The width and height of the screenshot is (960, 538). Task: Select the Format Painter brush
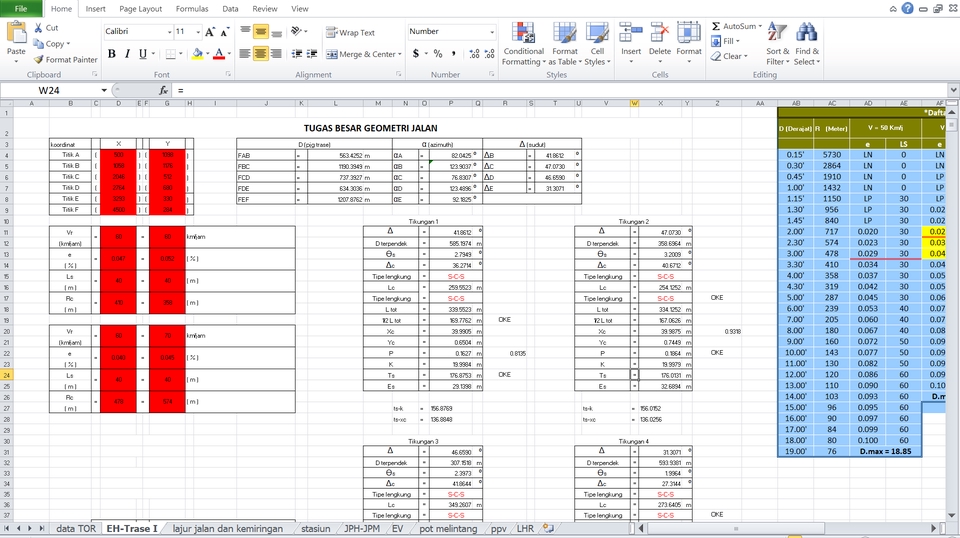39,59
